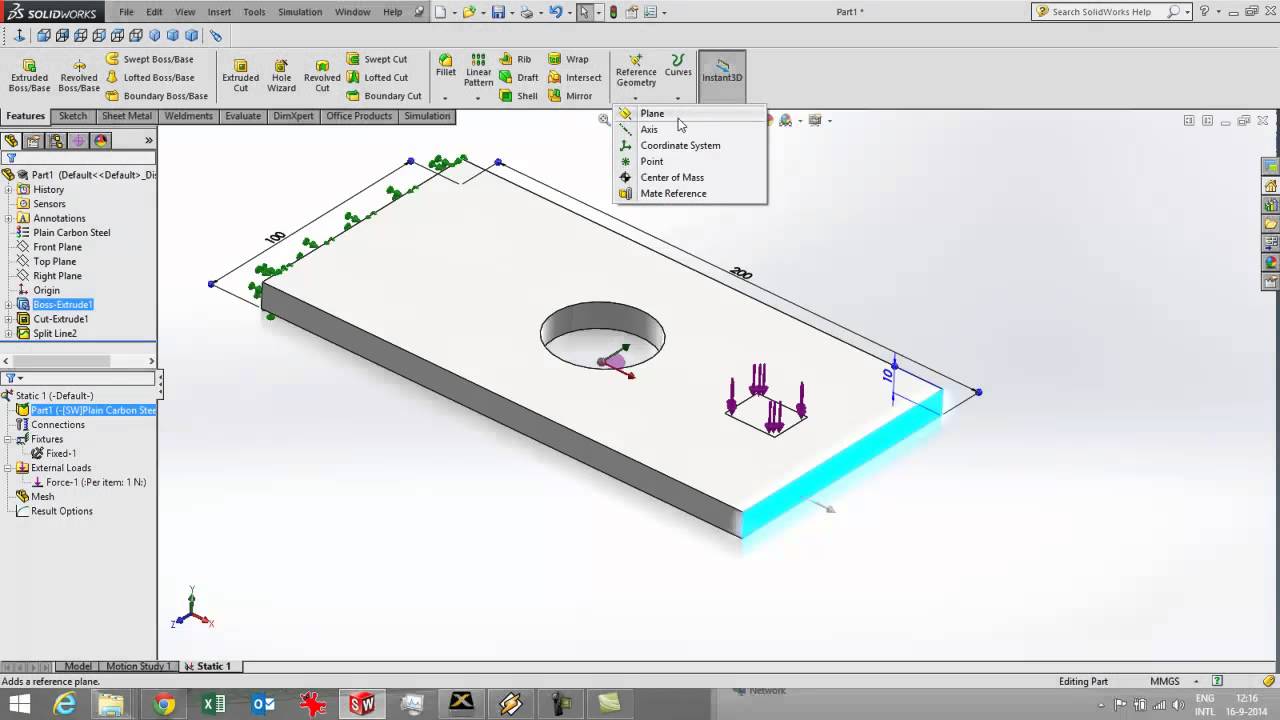Choose Coordinate System from the menu
Screen dimensions: 1280x720
pyautogui.click(x=690, y=145)
